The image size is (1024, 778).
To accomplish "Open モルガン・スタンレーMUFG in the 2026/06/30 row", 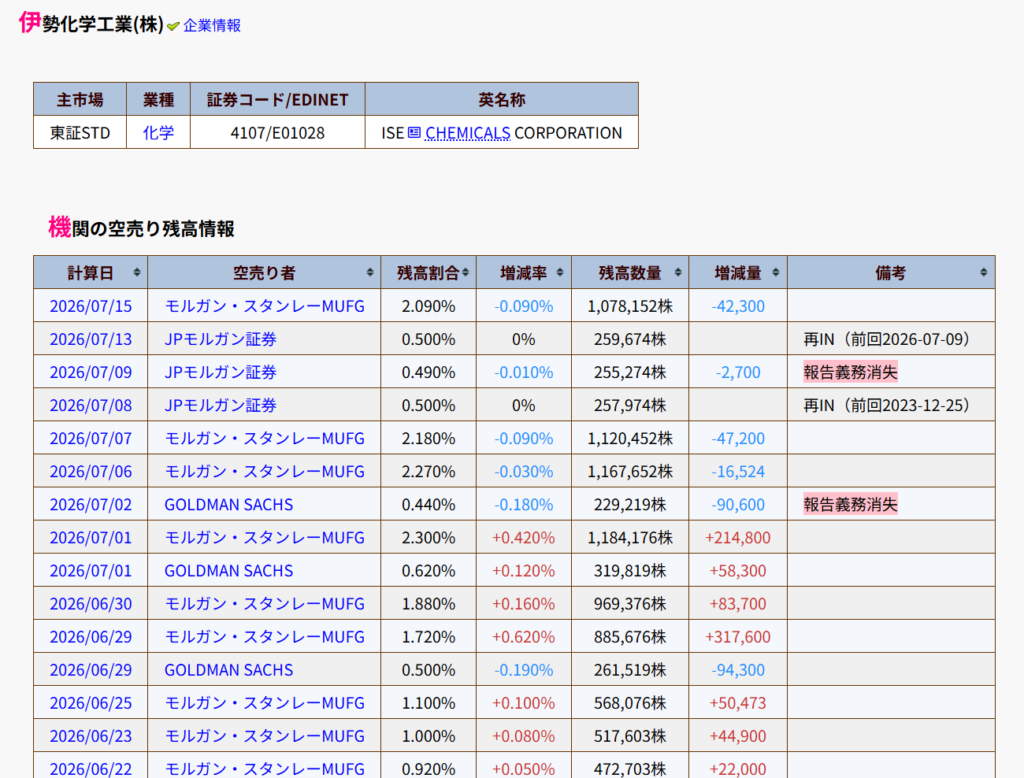I will coord(264,604).
